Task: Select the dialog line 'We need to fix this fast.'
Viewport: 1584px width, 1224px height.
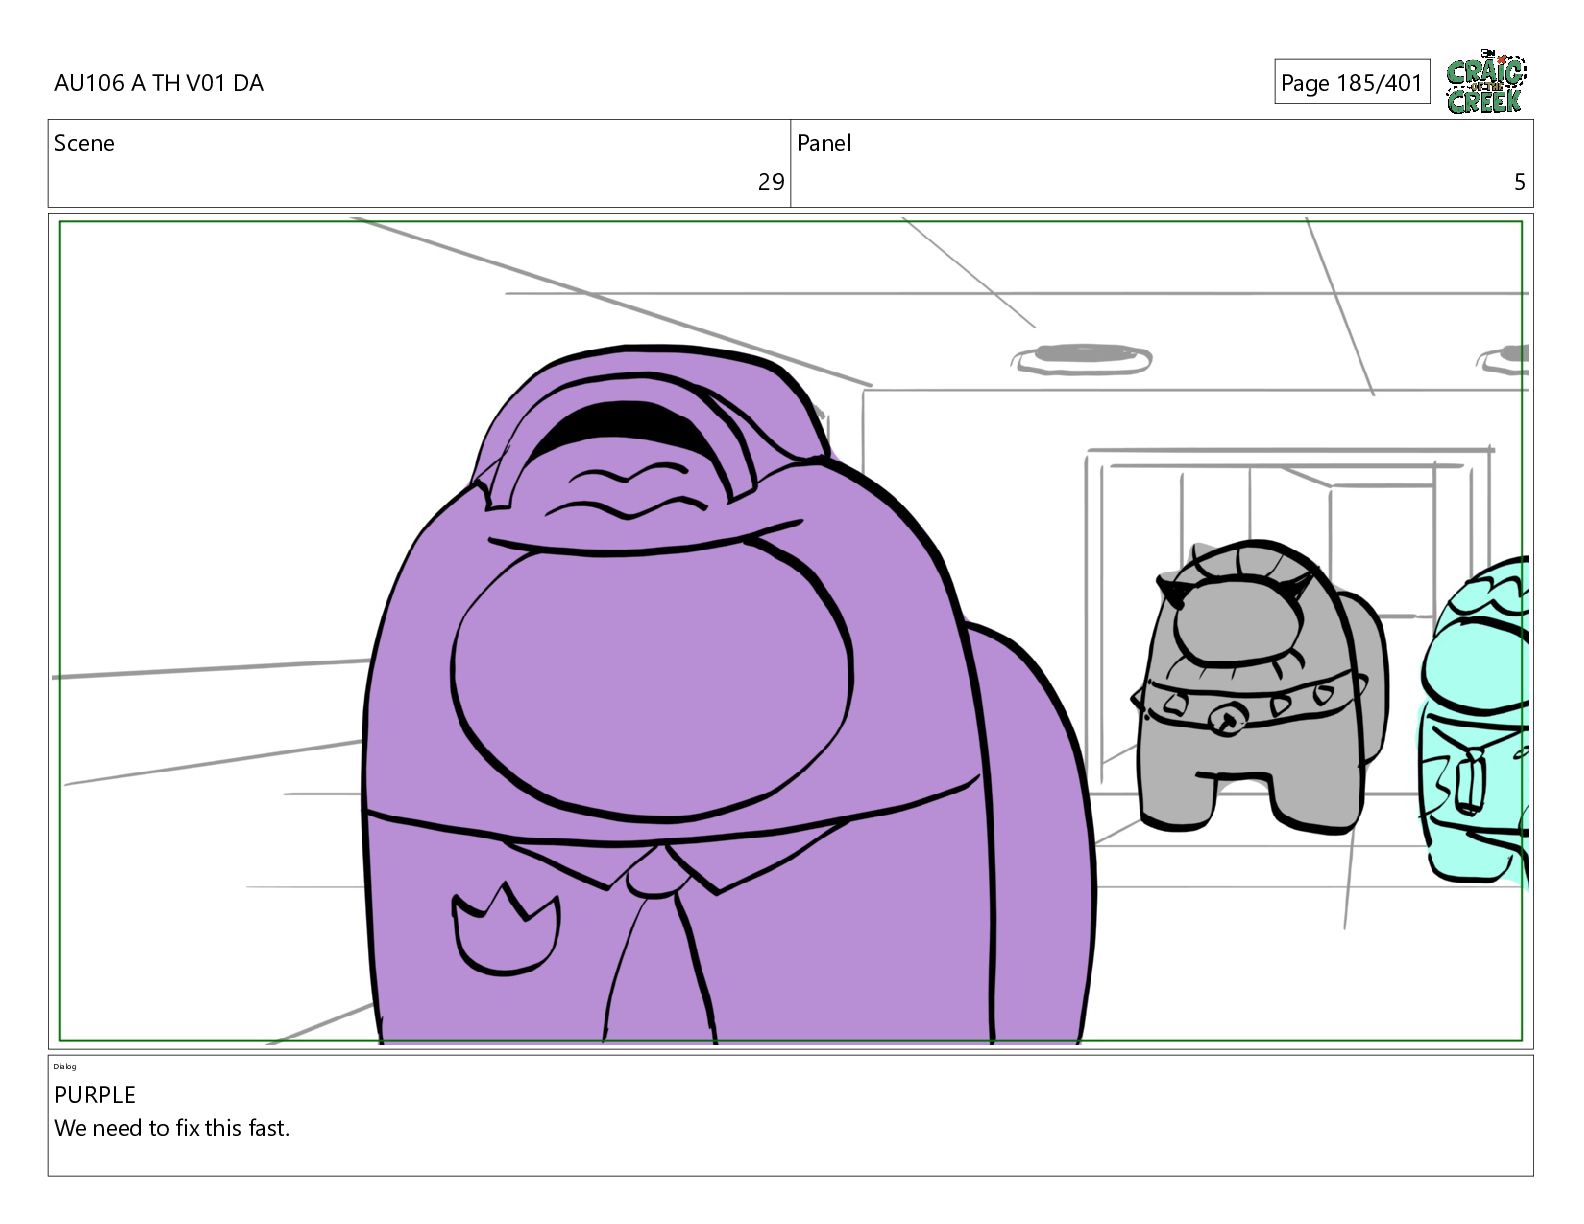Action: tap(172, 1128)
